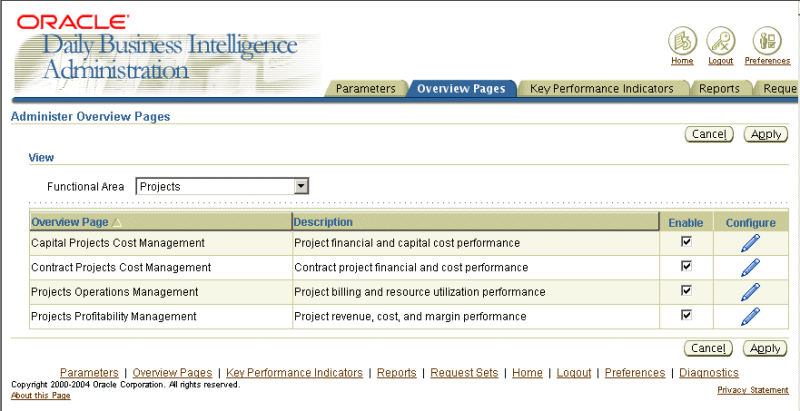The width and height of the screenshot is (800, 411).
Task: Click the Description column header
Action: (x=323, y=222)
